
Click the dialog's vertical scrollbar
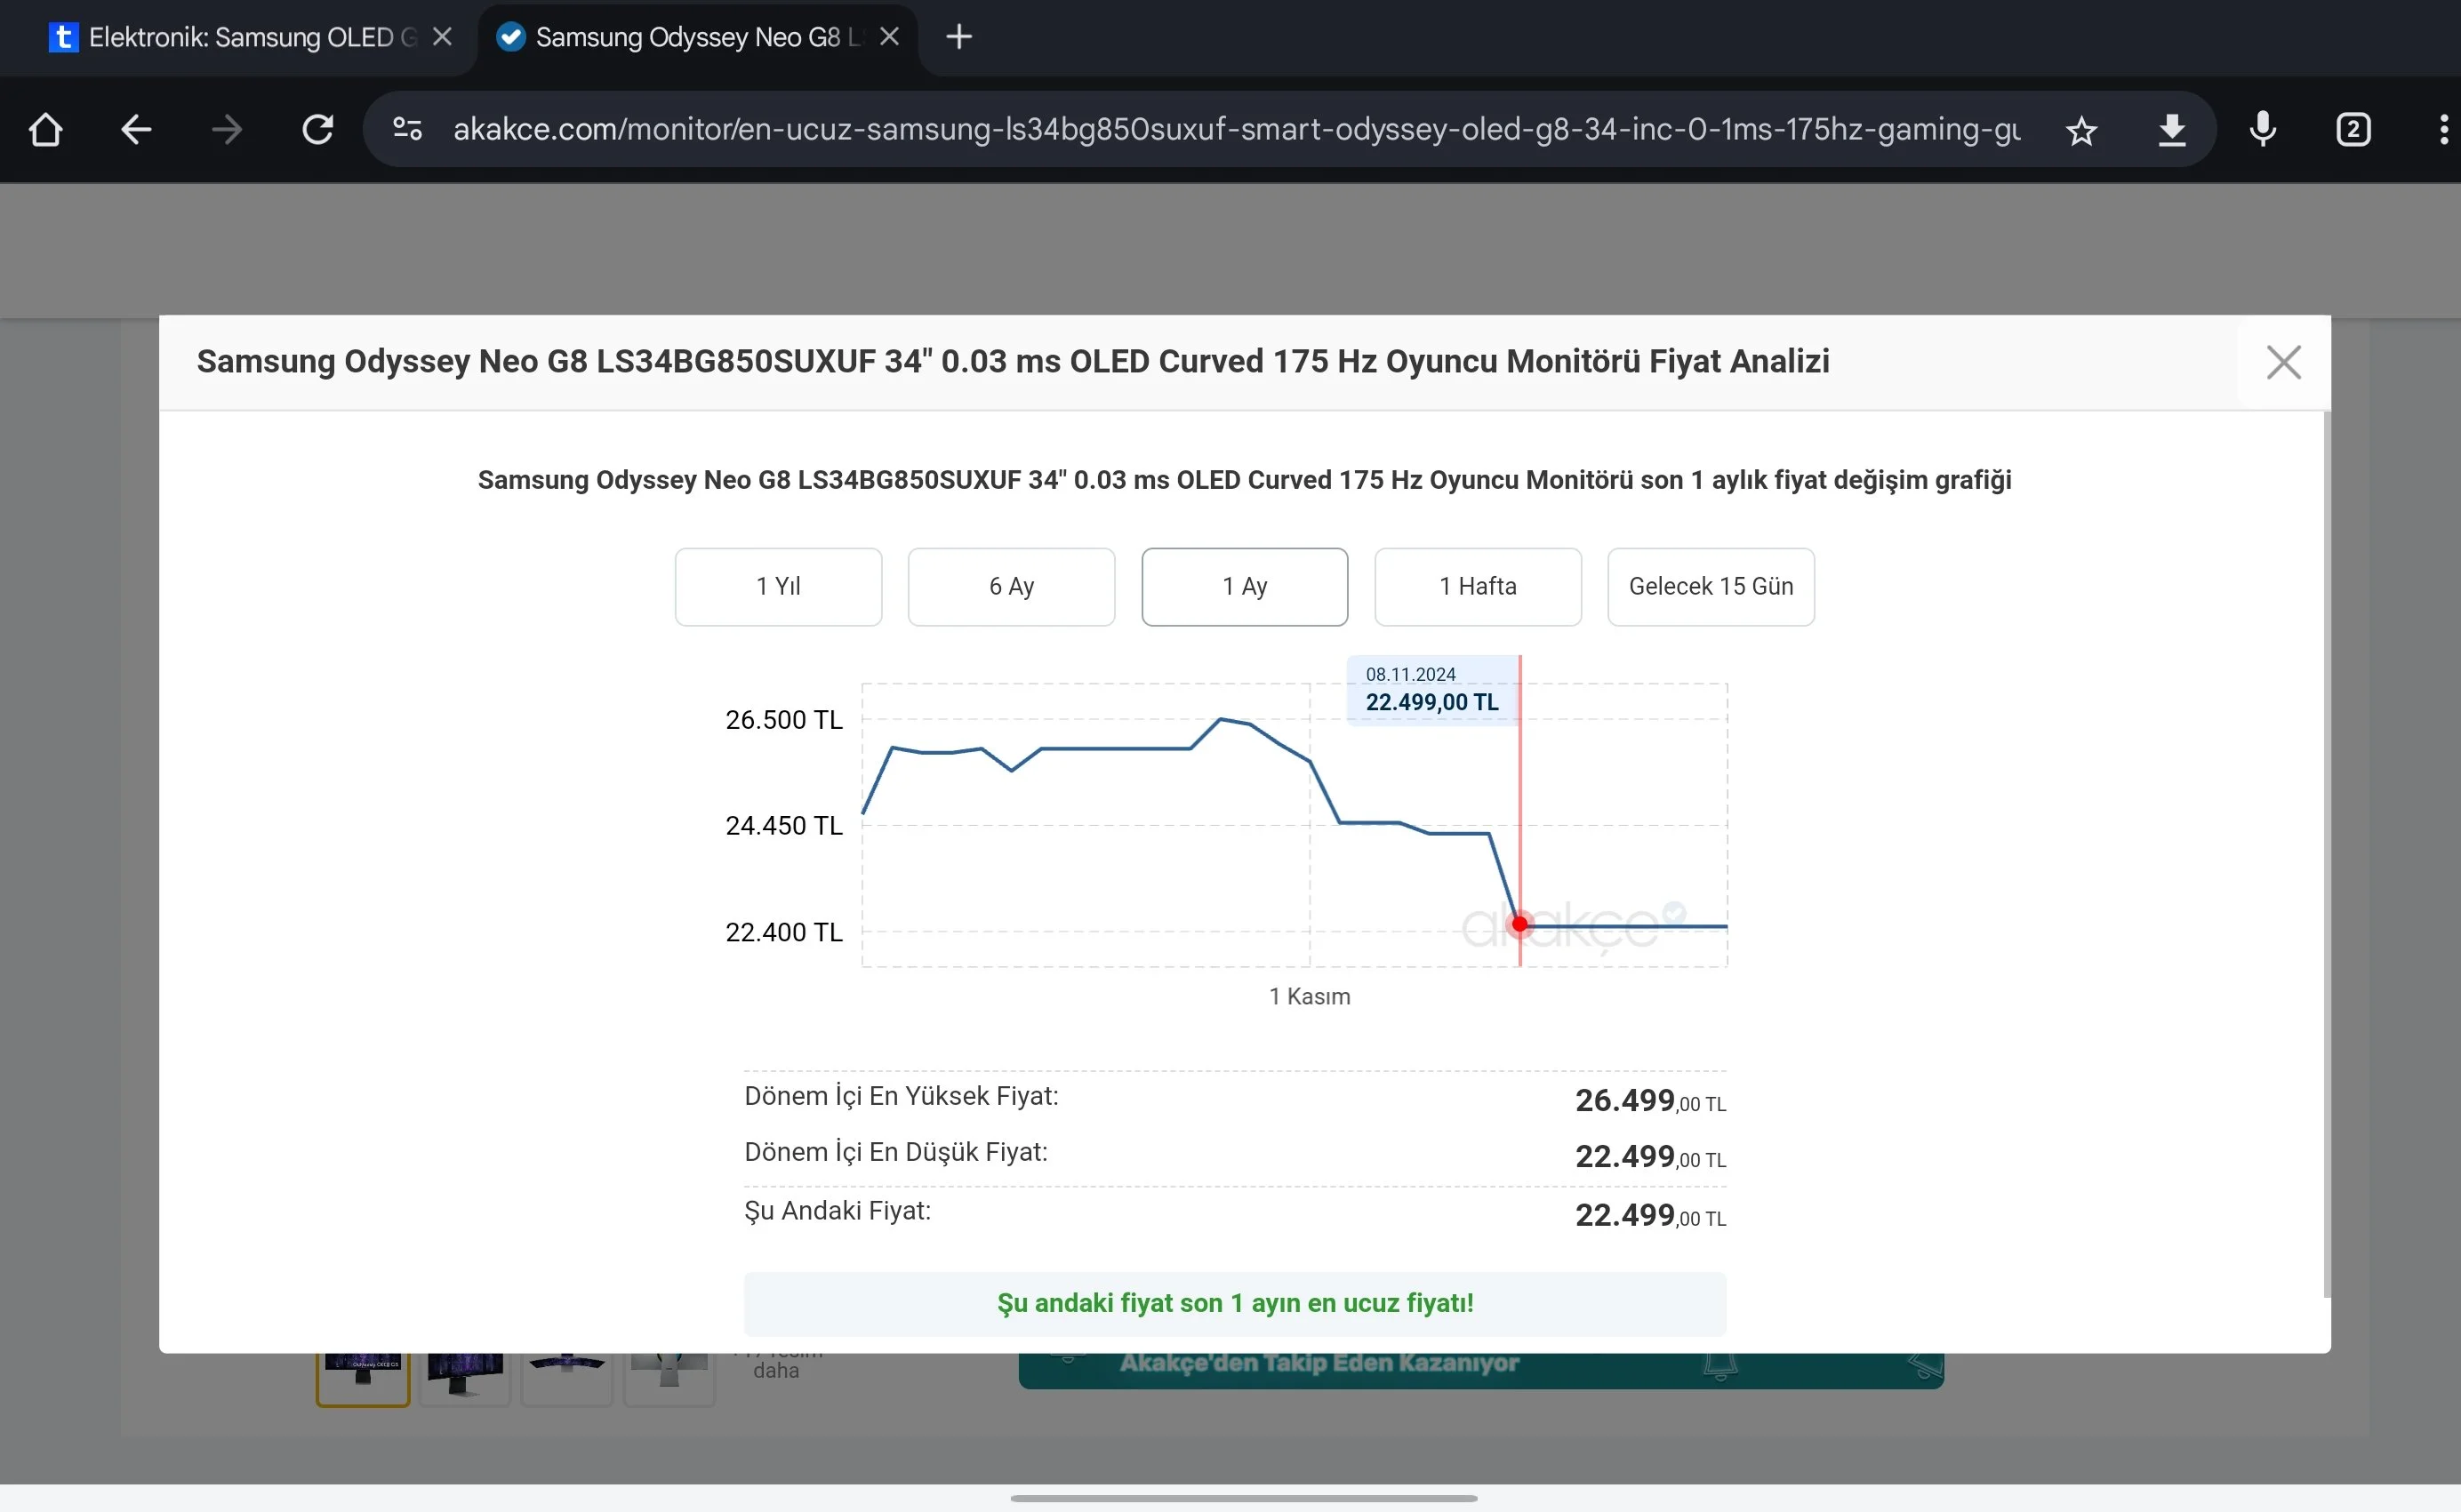pos(2326,855)
